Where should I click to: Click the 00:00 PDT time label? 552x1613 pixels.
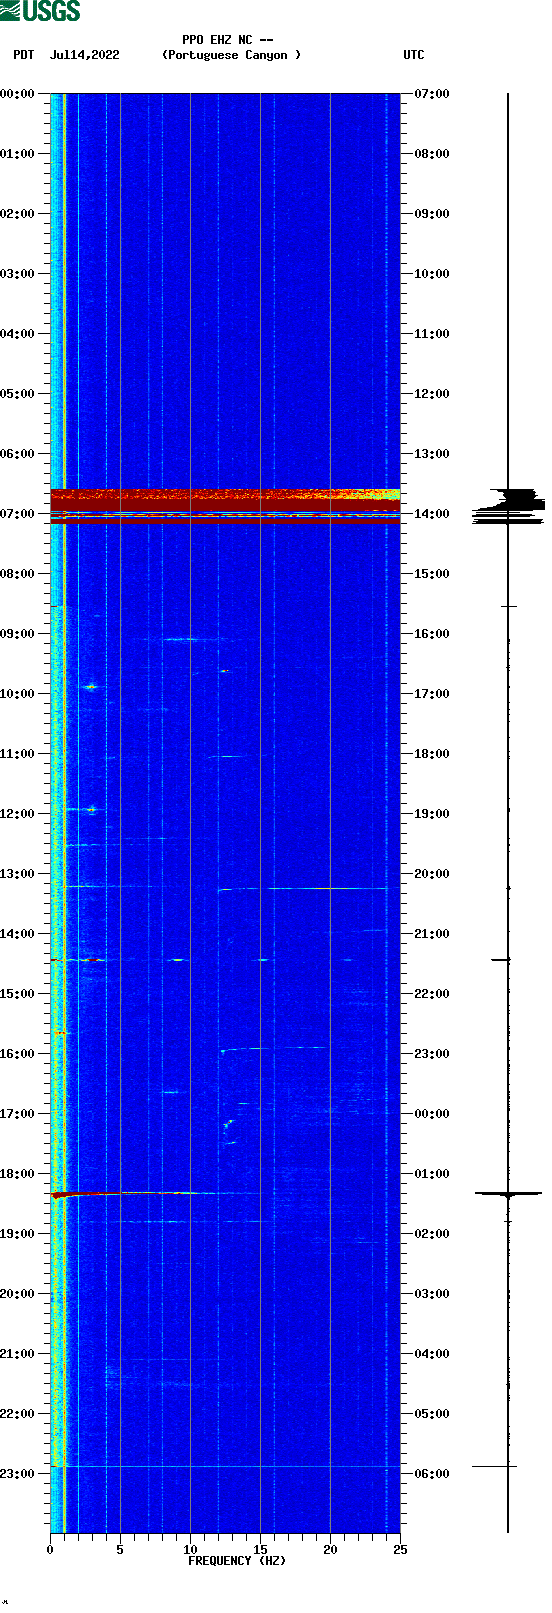click(x=17, y=94)
